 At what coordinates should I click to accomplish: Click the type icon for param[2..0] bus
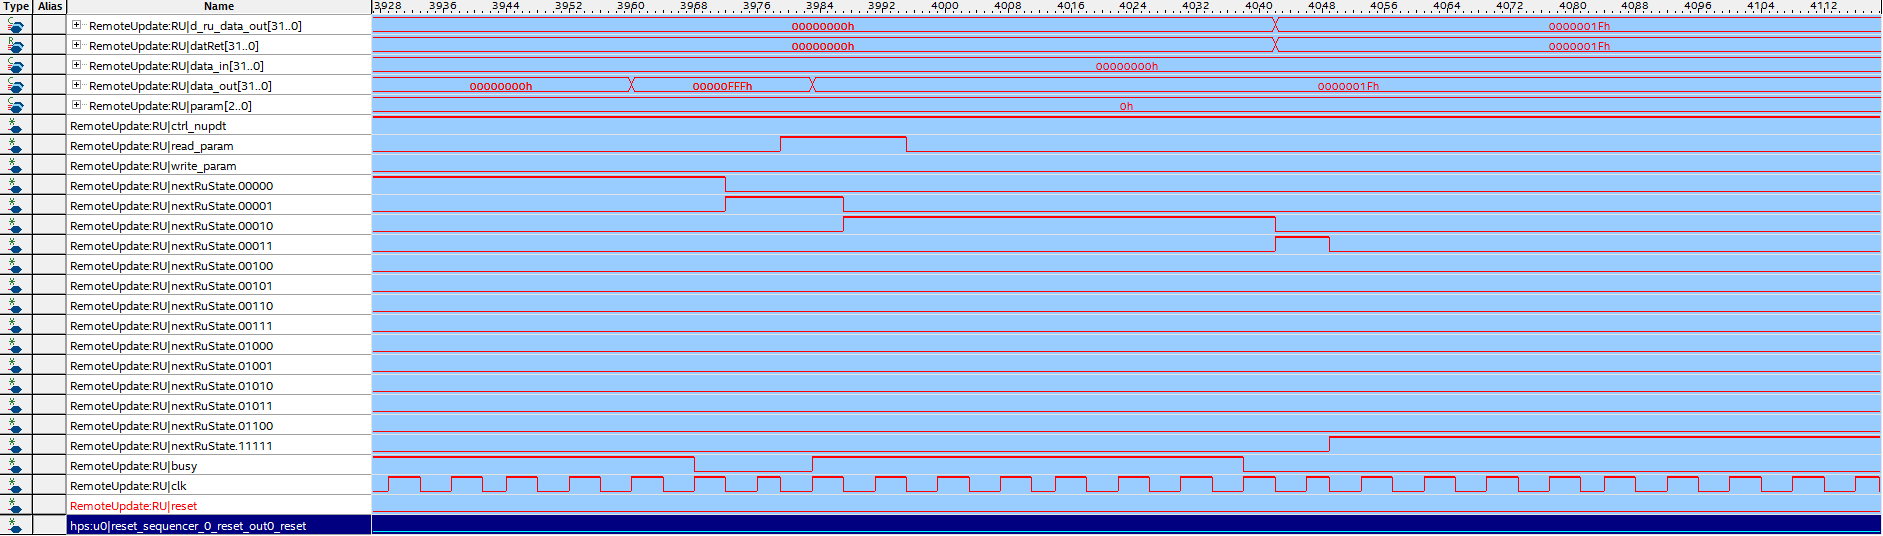point(16,106)
